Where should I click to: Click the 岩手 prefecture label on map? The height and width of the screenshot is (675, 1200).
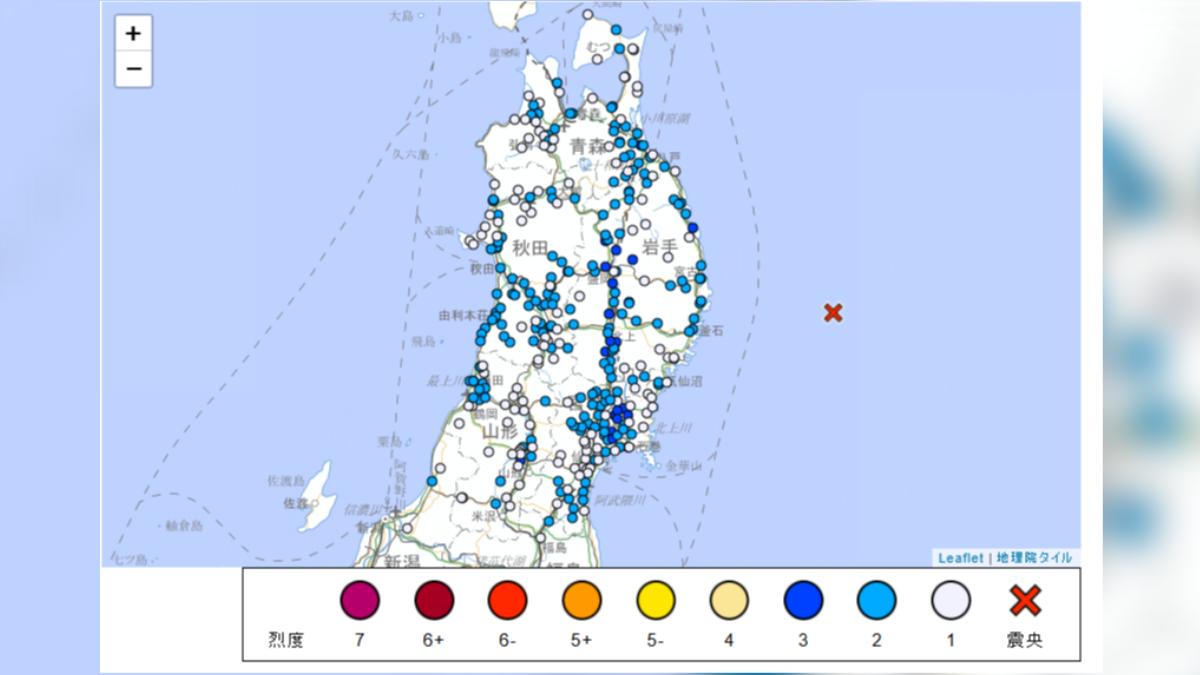[661, 246]
